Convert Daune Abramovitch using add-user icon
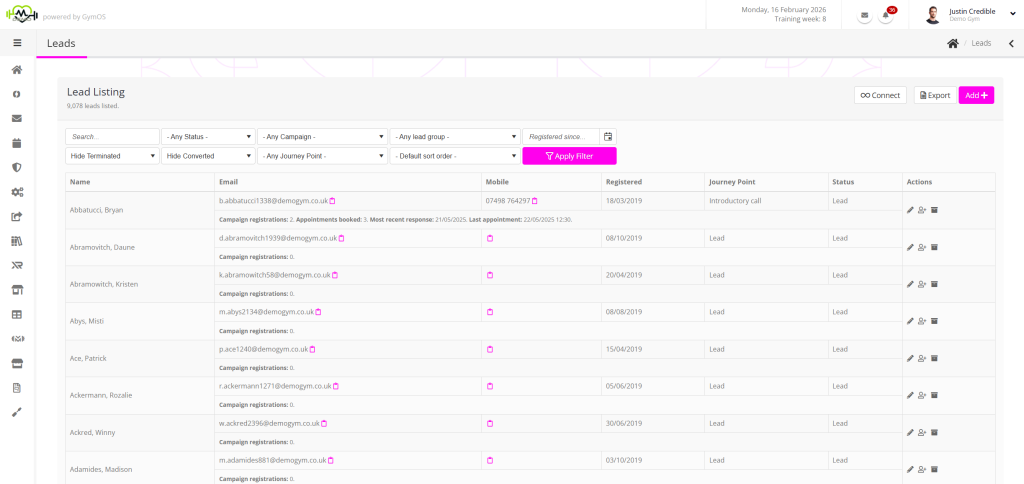1024x484 pixels. 922,247
